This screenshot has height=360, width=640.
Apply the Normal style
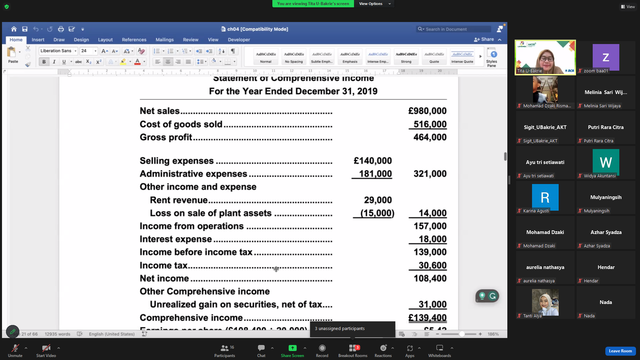coord(266,57)
